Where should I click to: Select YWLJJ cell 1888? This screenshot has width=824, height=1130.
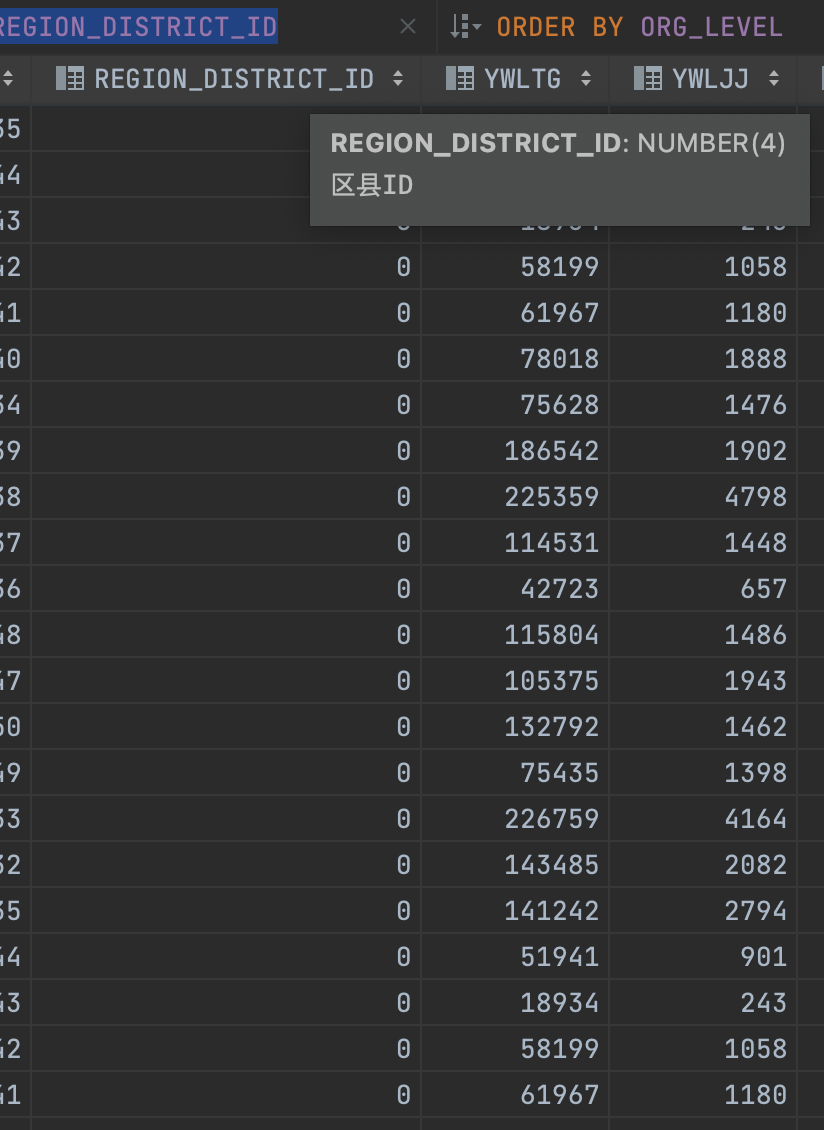tap(703, 358)
